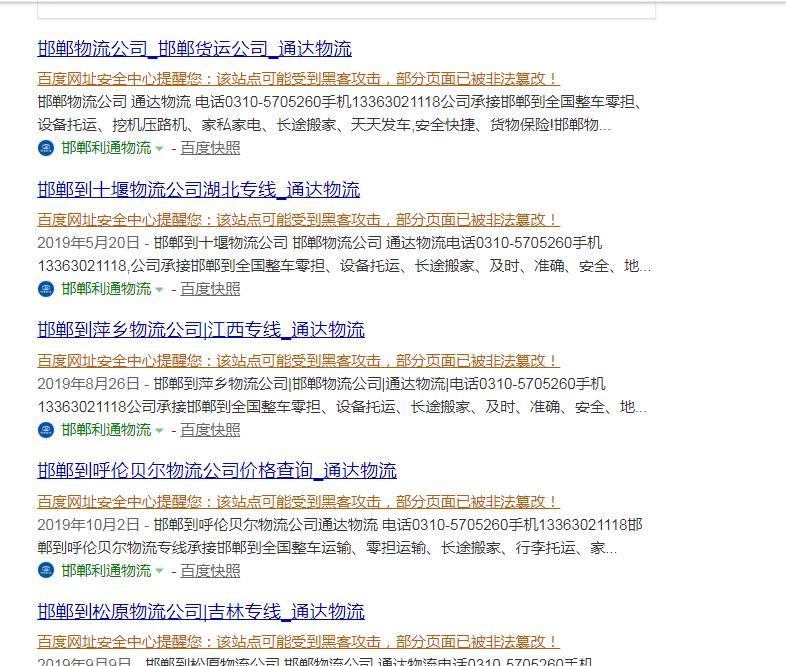Click date text 2019年5月20日

[x=88, y=243]
